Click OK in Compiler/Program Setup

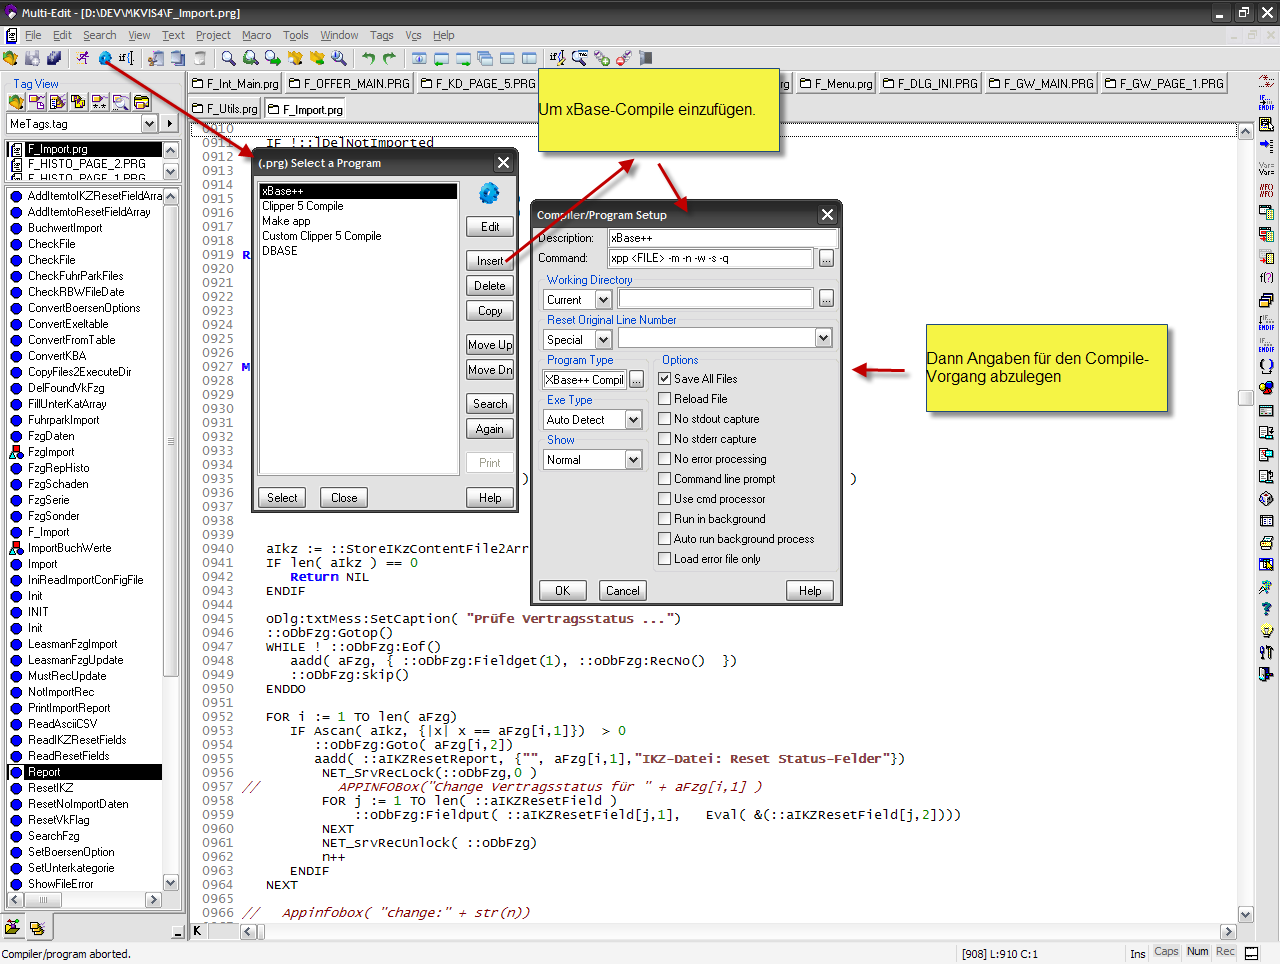pos(563,591)
